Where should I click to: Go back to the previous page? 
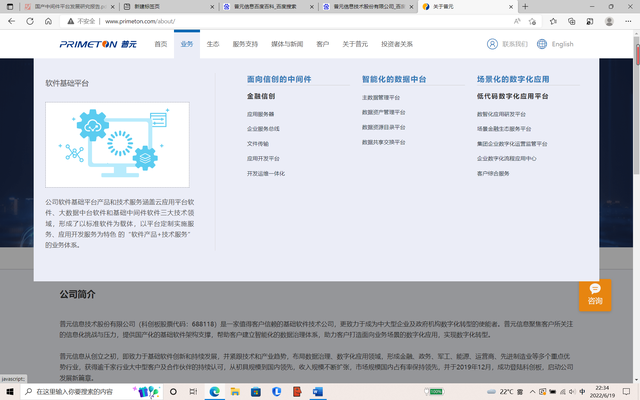point(11,21)
